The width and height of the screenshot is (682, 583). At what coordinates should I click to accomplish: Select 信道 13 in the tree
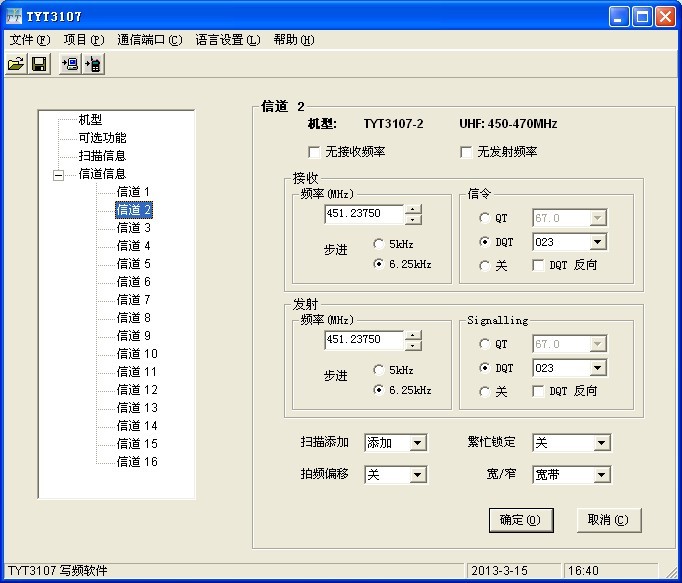click(137, 408)
